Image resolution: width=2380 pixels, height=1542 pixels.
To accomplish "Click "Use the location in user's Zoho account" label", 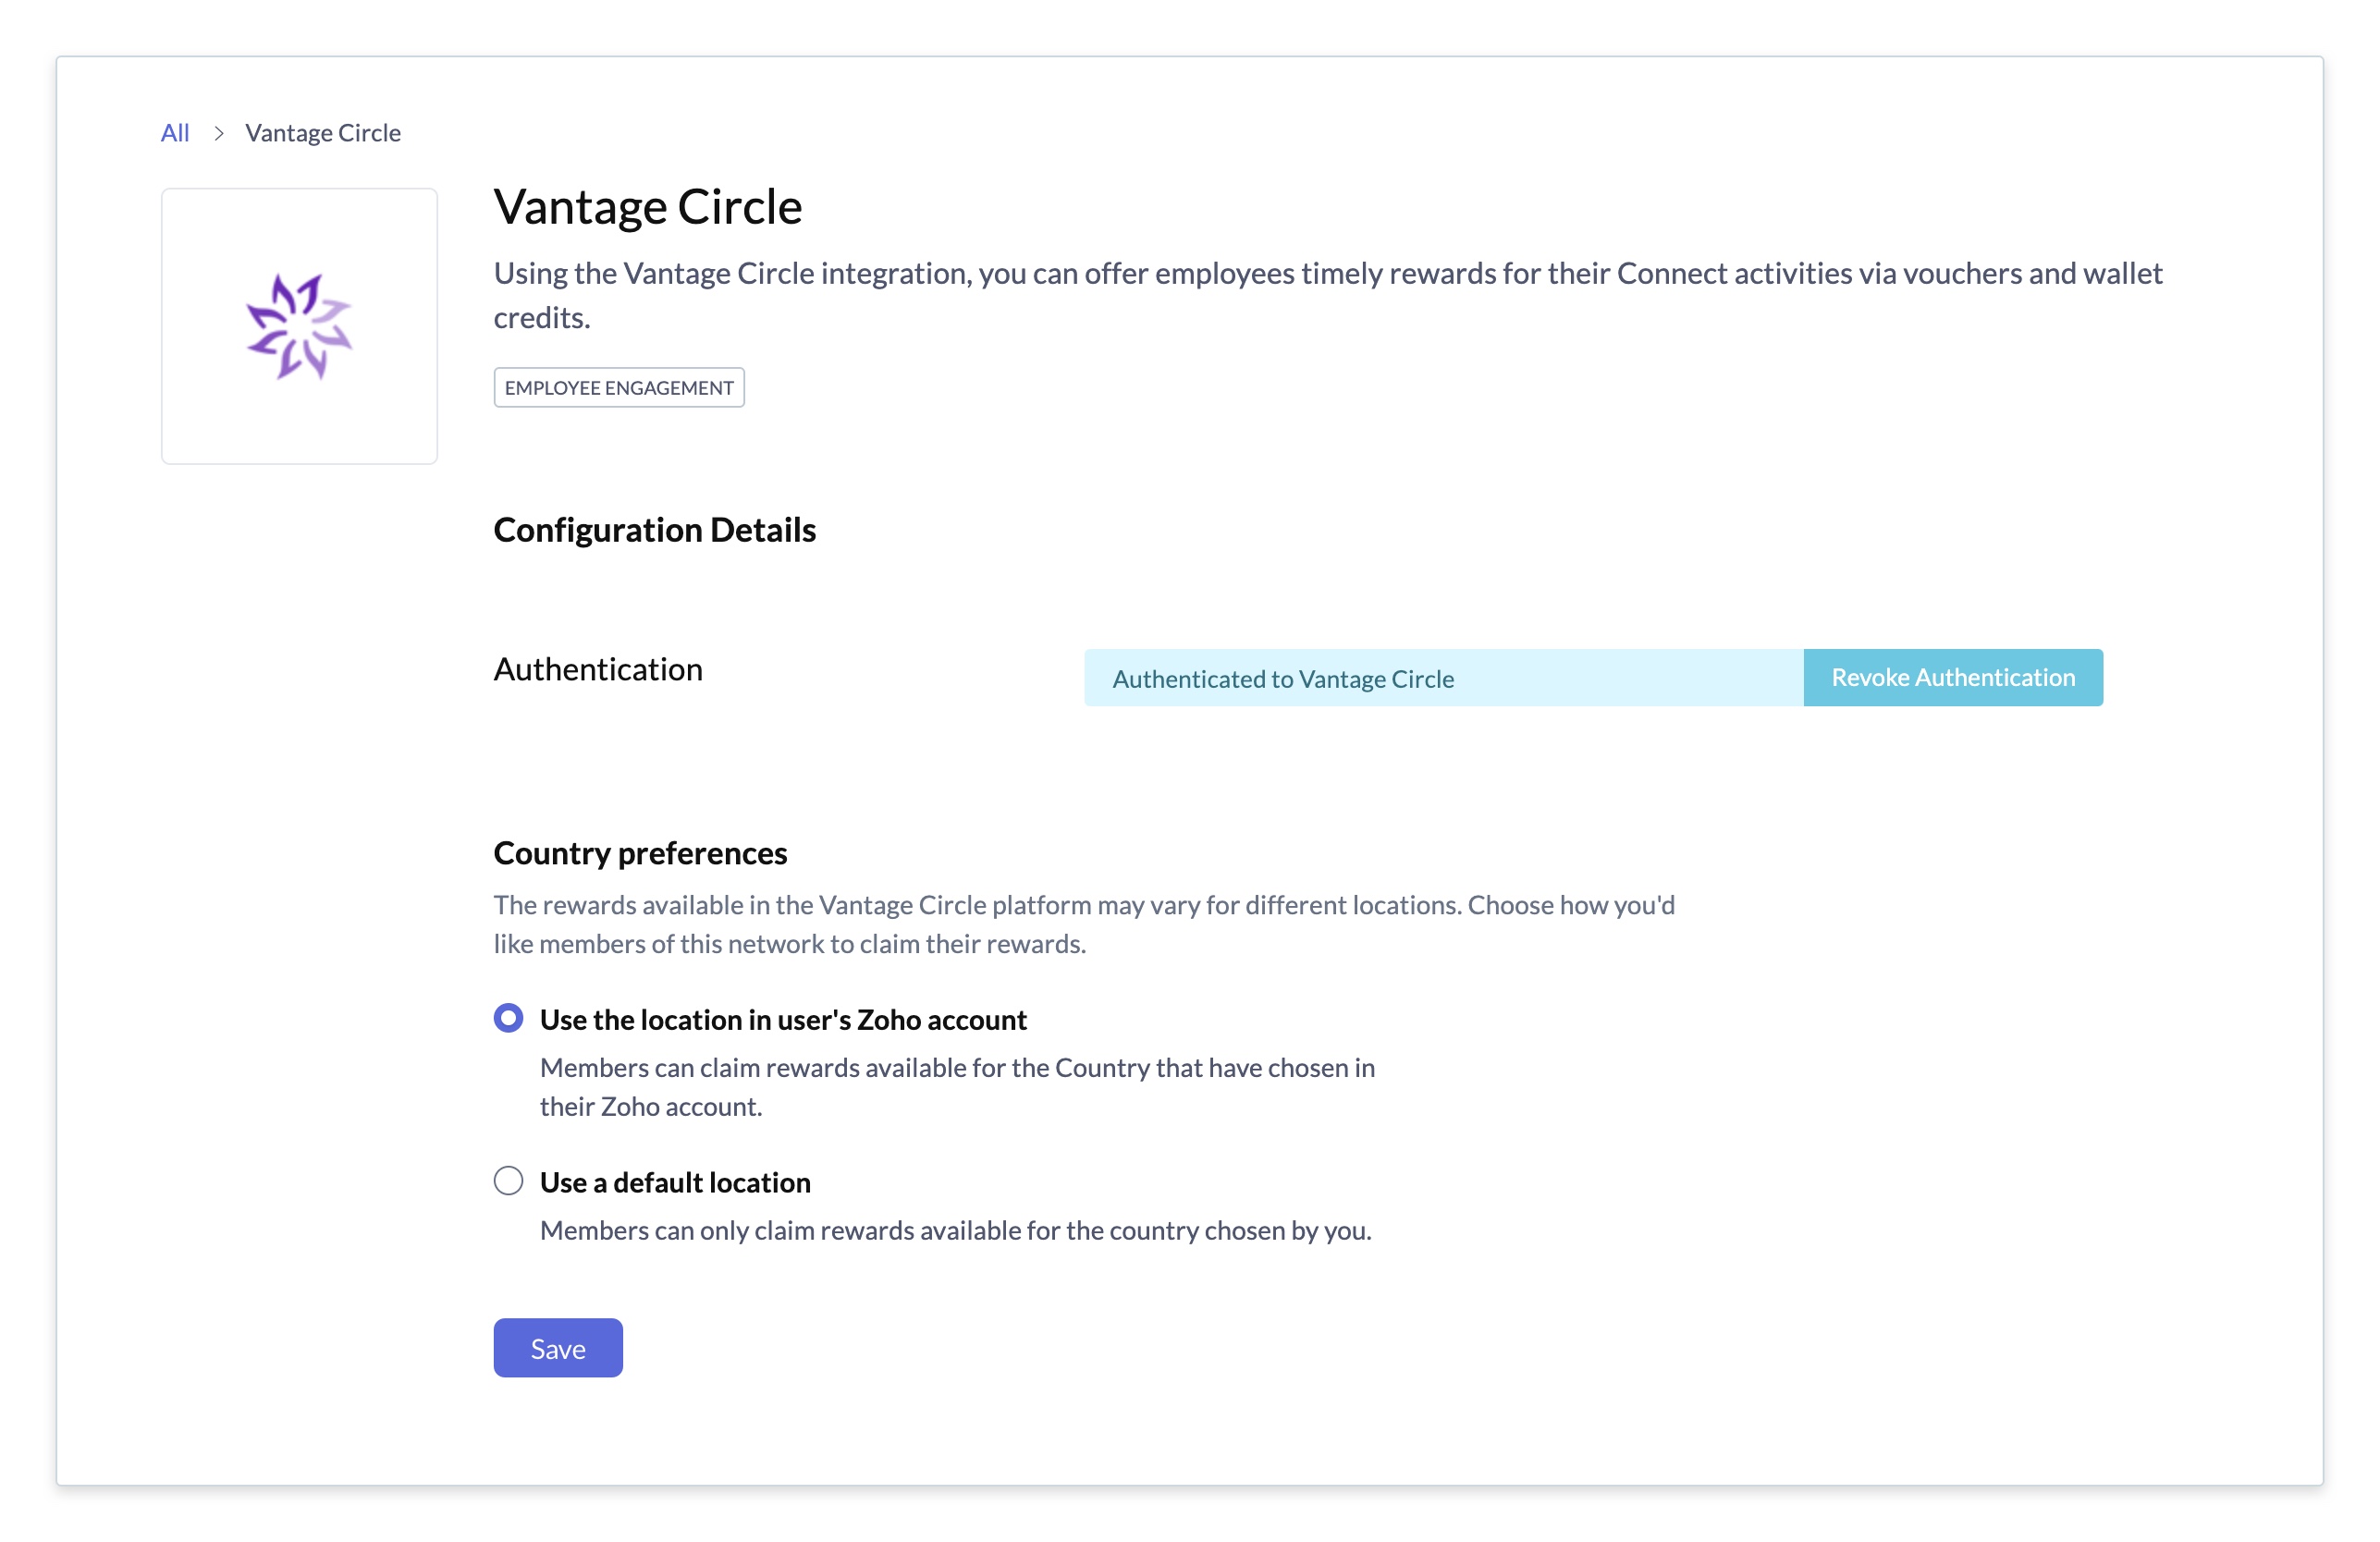I will coord(783,1019).
